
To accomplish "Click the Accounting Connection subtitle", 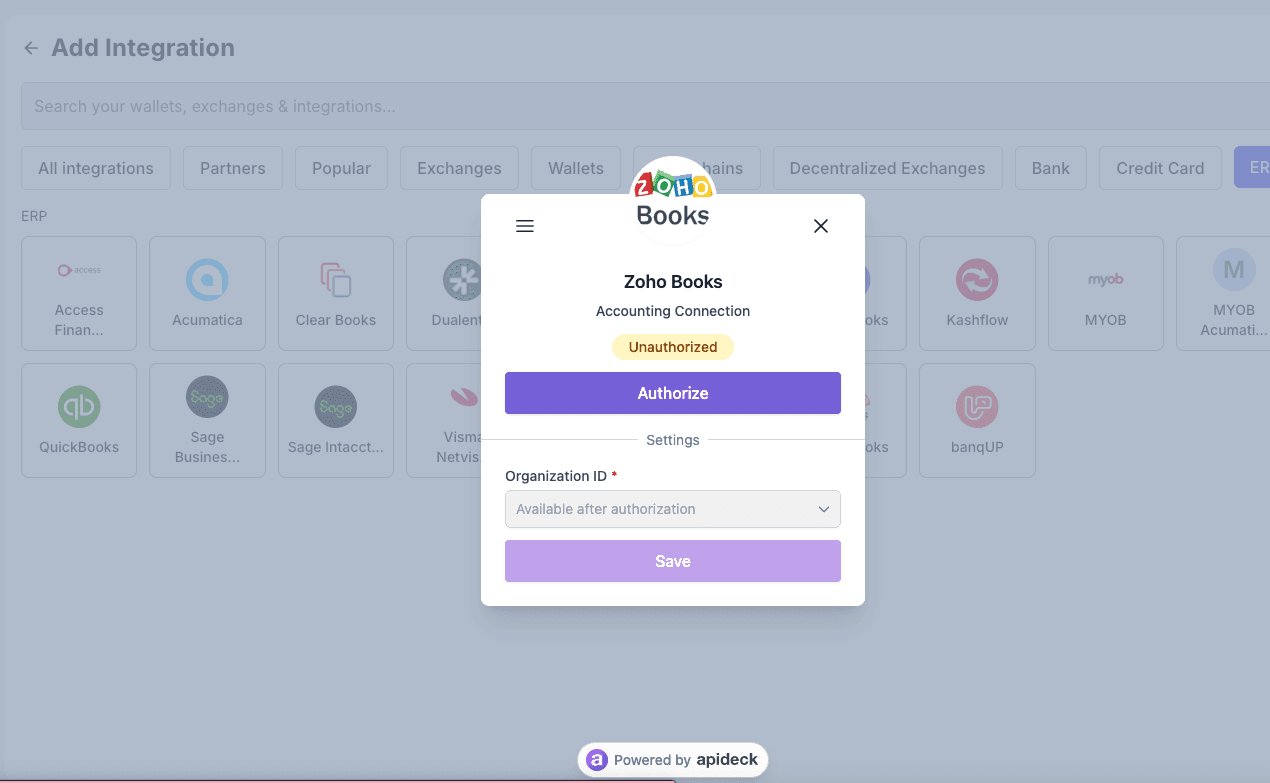I will 673,311.
